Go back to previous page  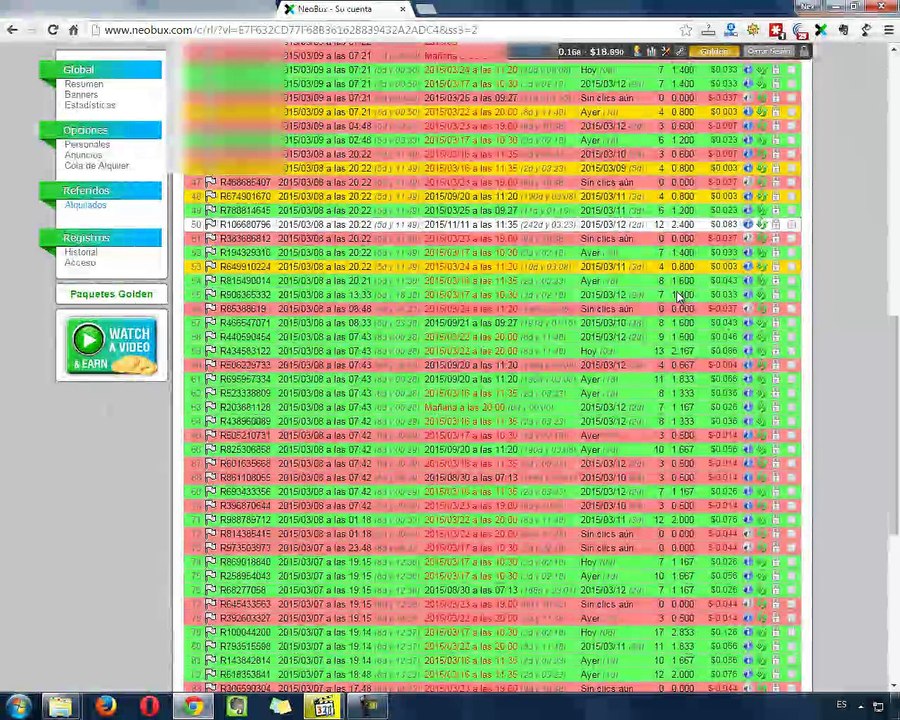[12, 30]
